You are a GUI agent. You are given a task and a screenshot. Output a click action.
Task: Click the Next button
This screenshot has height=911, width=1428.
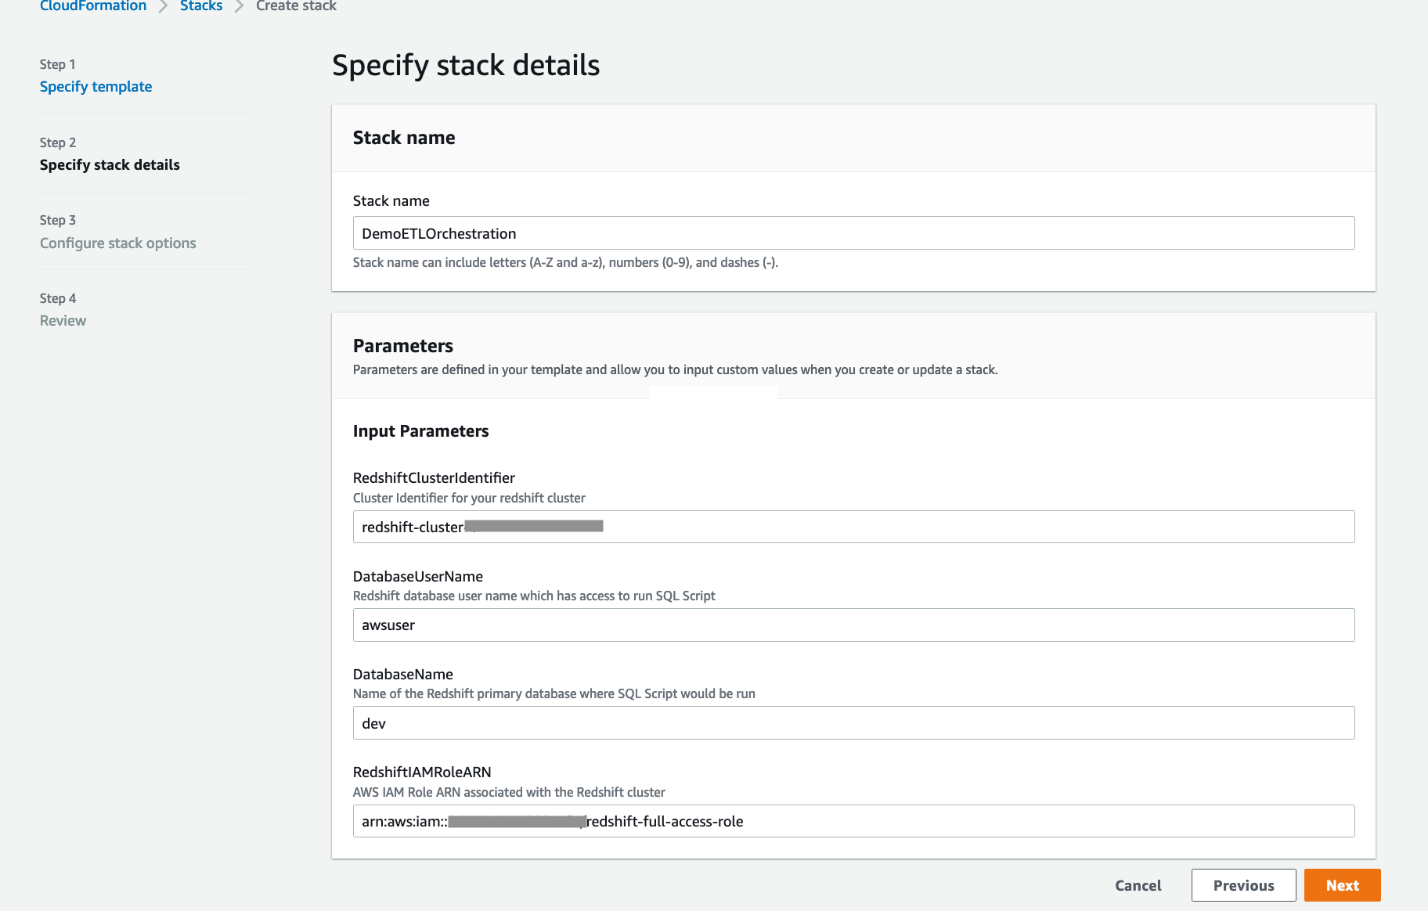pos(1342,885)
